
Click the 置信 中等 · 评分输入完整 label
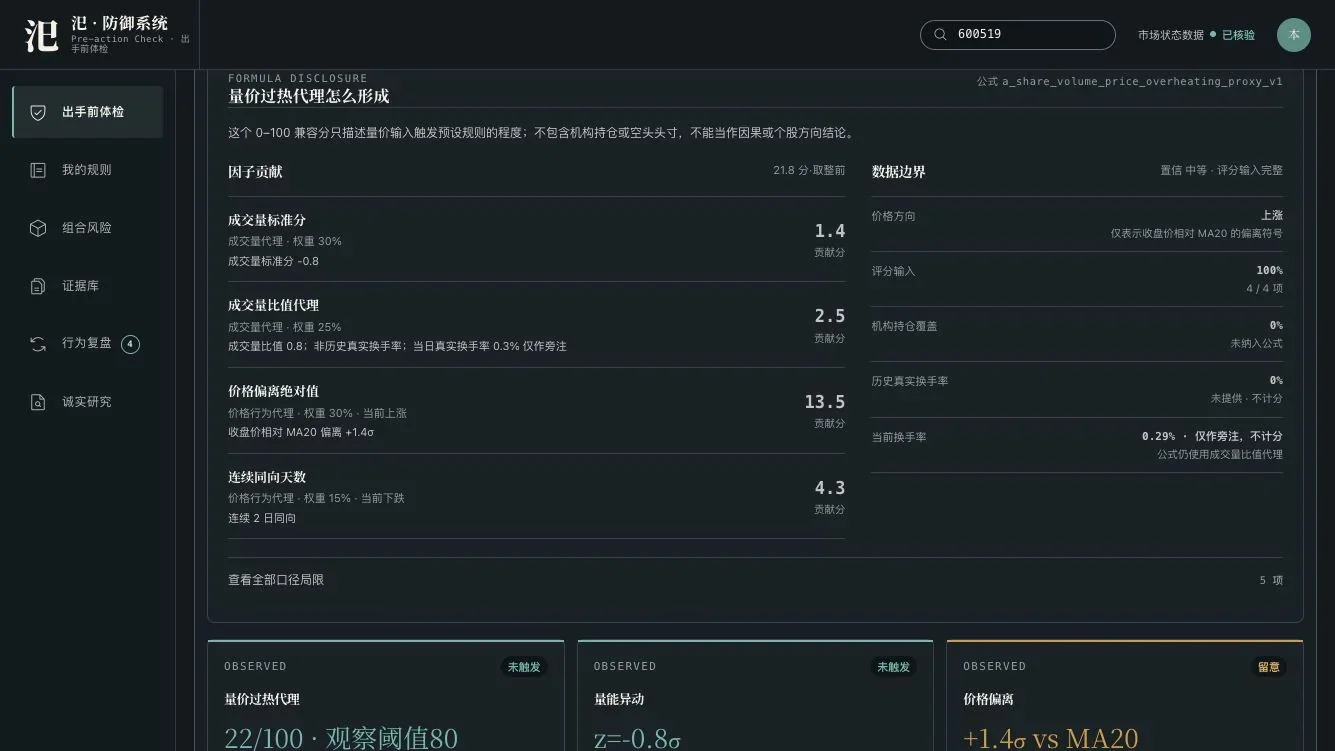[1221, 171]
